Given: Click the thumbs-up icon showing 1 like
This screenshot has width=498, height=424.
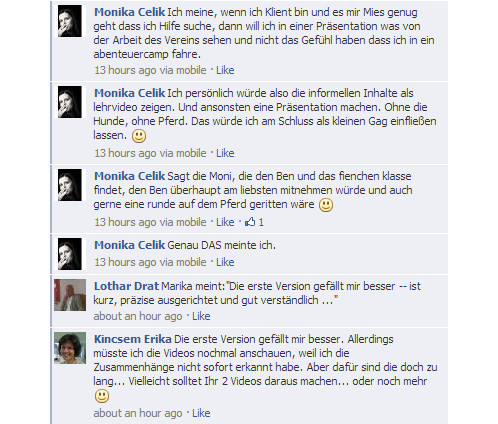Looking at the screenshot, I should 250,222.
